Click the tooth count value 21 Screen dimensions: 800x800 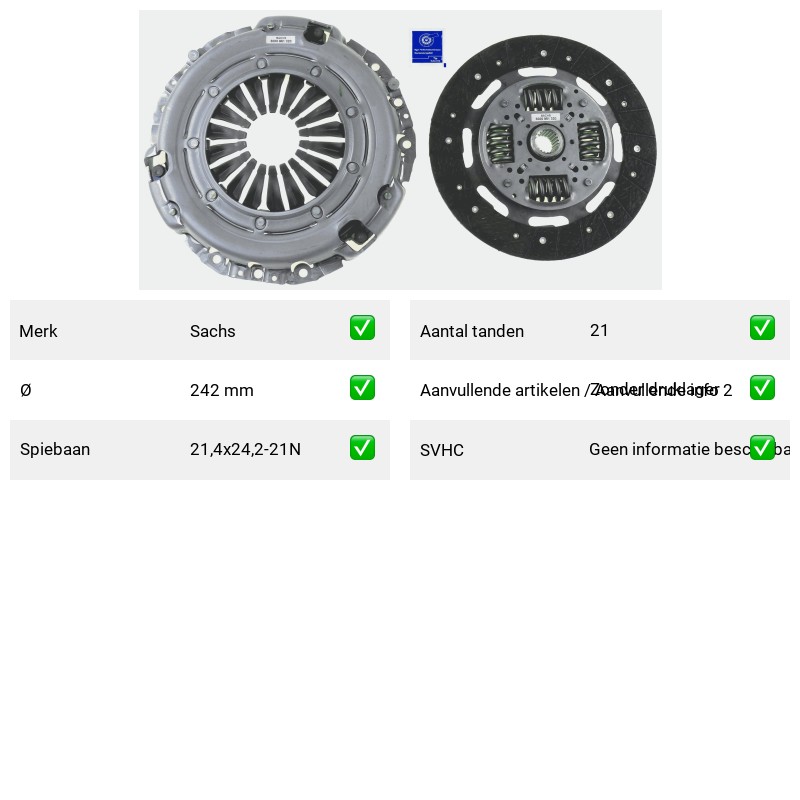[x=599, y=331]
